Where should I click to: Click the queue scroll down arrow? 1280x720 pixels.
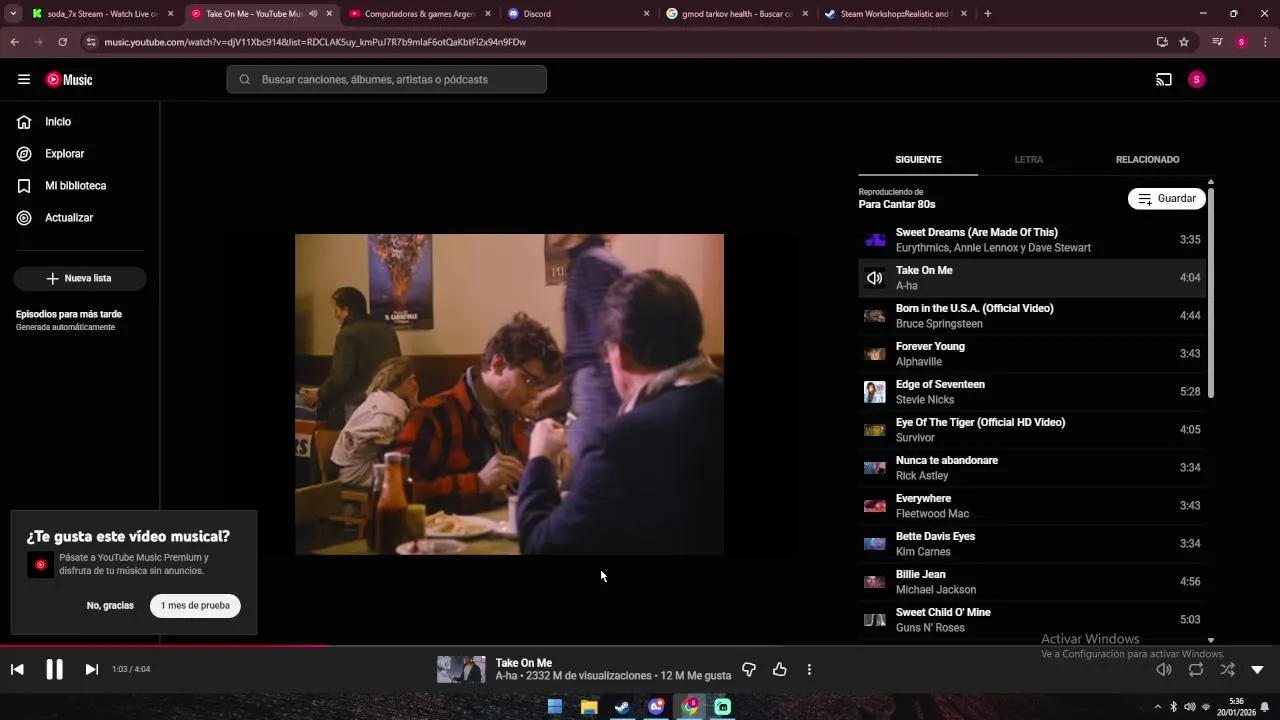[x=1211, y=640]
